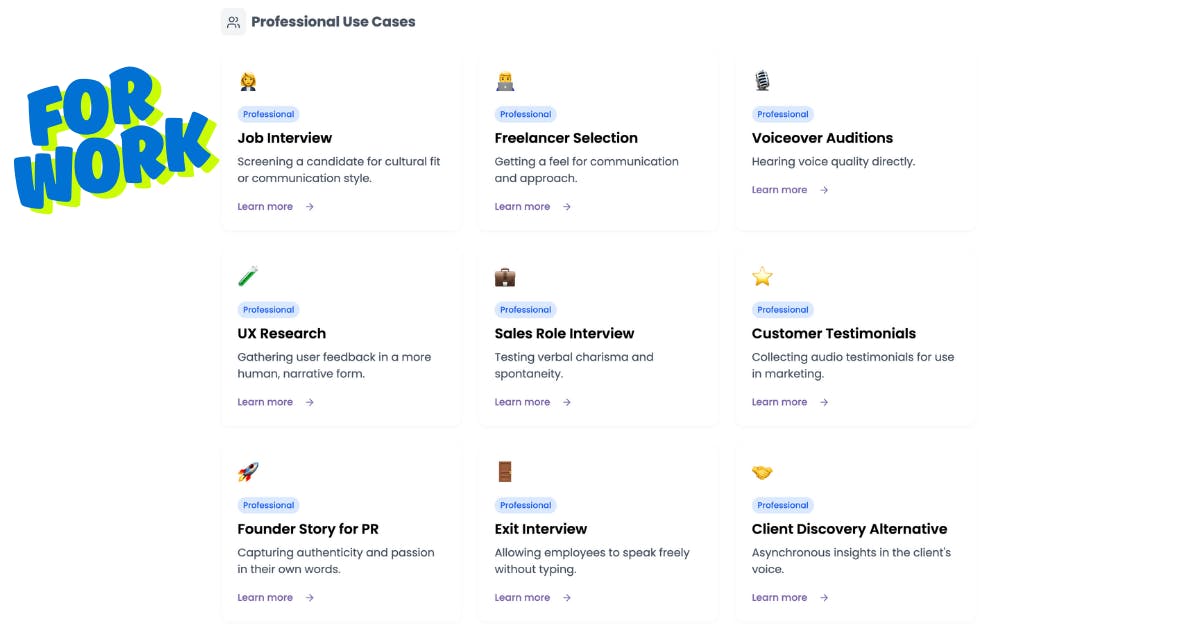Click the Founder Story for PR heading
Image resolution: width=1200 pixels, height=630 pixels.
(x=308, y=529)
